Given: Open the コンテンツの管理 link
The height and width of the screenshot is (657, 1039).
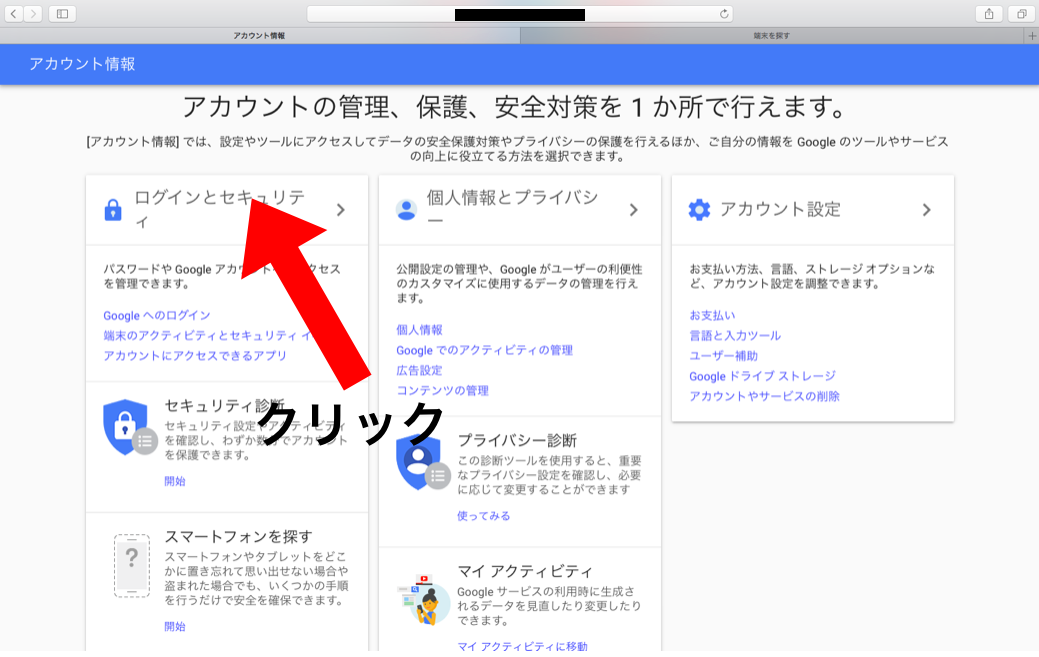Looking at the screenshot, I should (443, 391).
